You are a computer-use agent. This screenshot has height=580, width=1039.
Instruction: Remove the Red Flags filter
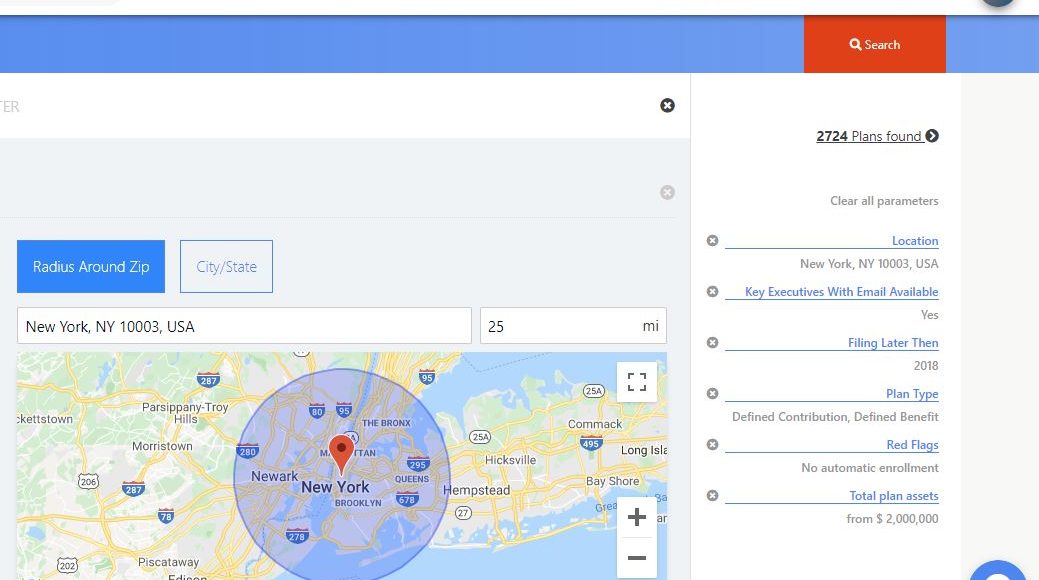pyautogui.click(x=712, y=445)
